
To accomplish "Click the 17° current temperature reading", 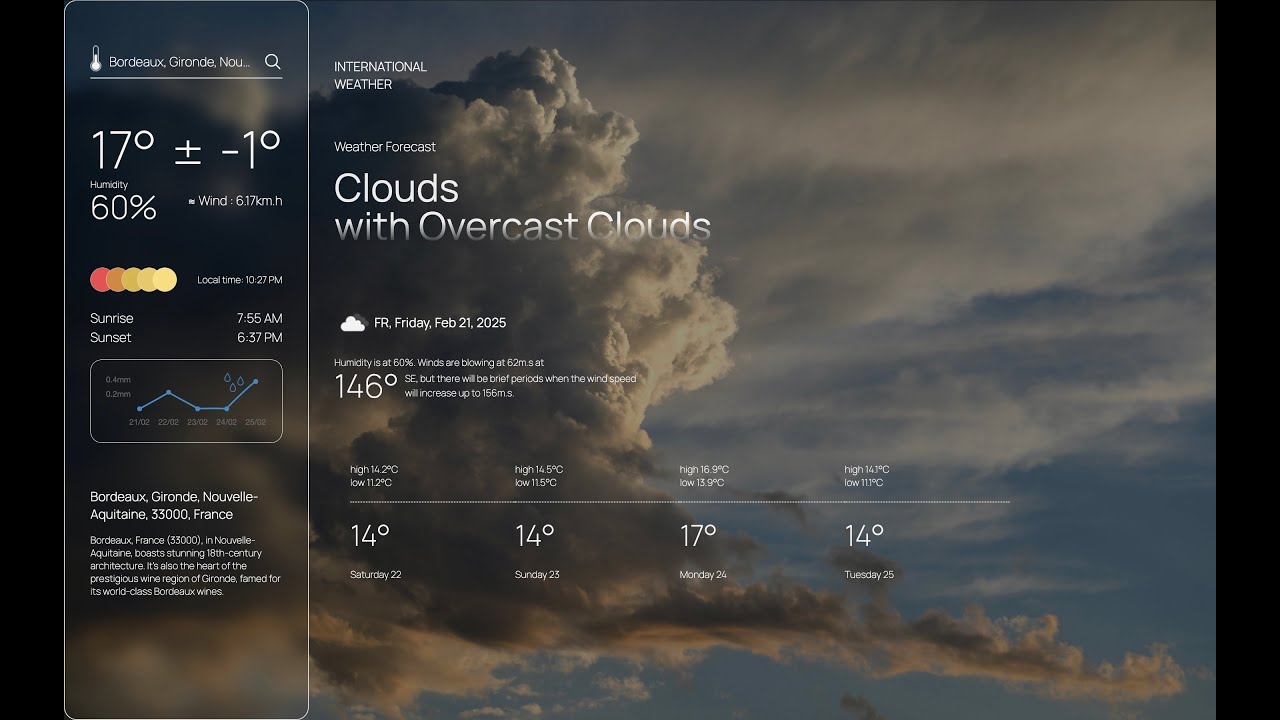I will tap(123, 151).
